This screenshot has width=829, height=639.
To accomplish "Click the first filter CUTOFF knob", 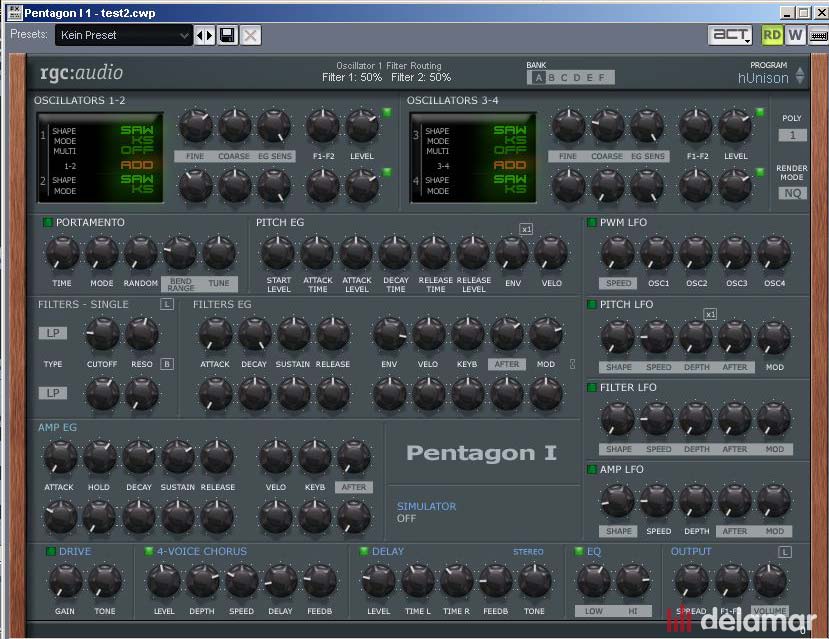I will [x=102, y=334].
